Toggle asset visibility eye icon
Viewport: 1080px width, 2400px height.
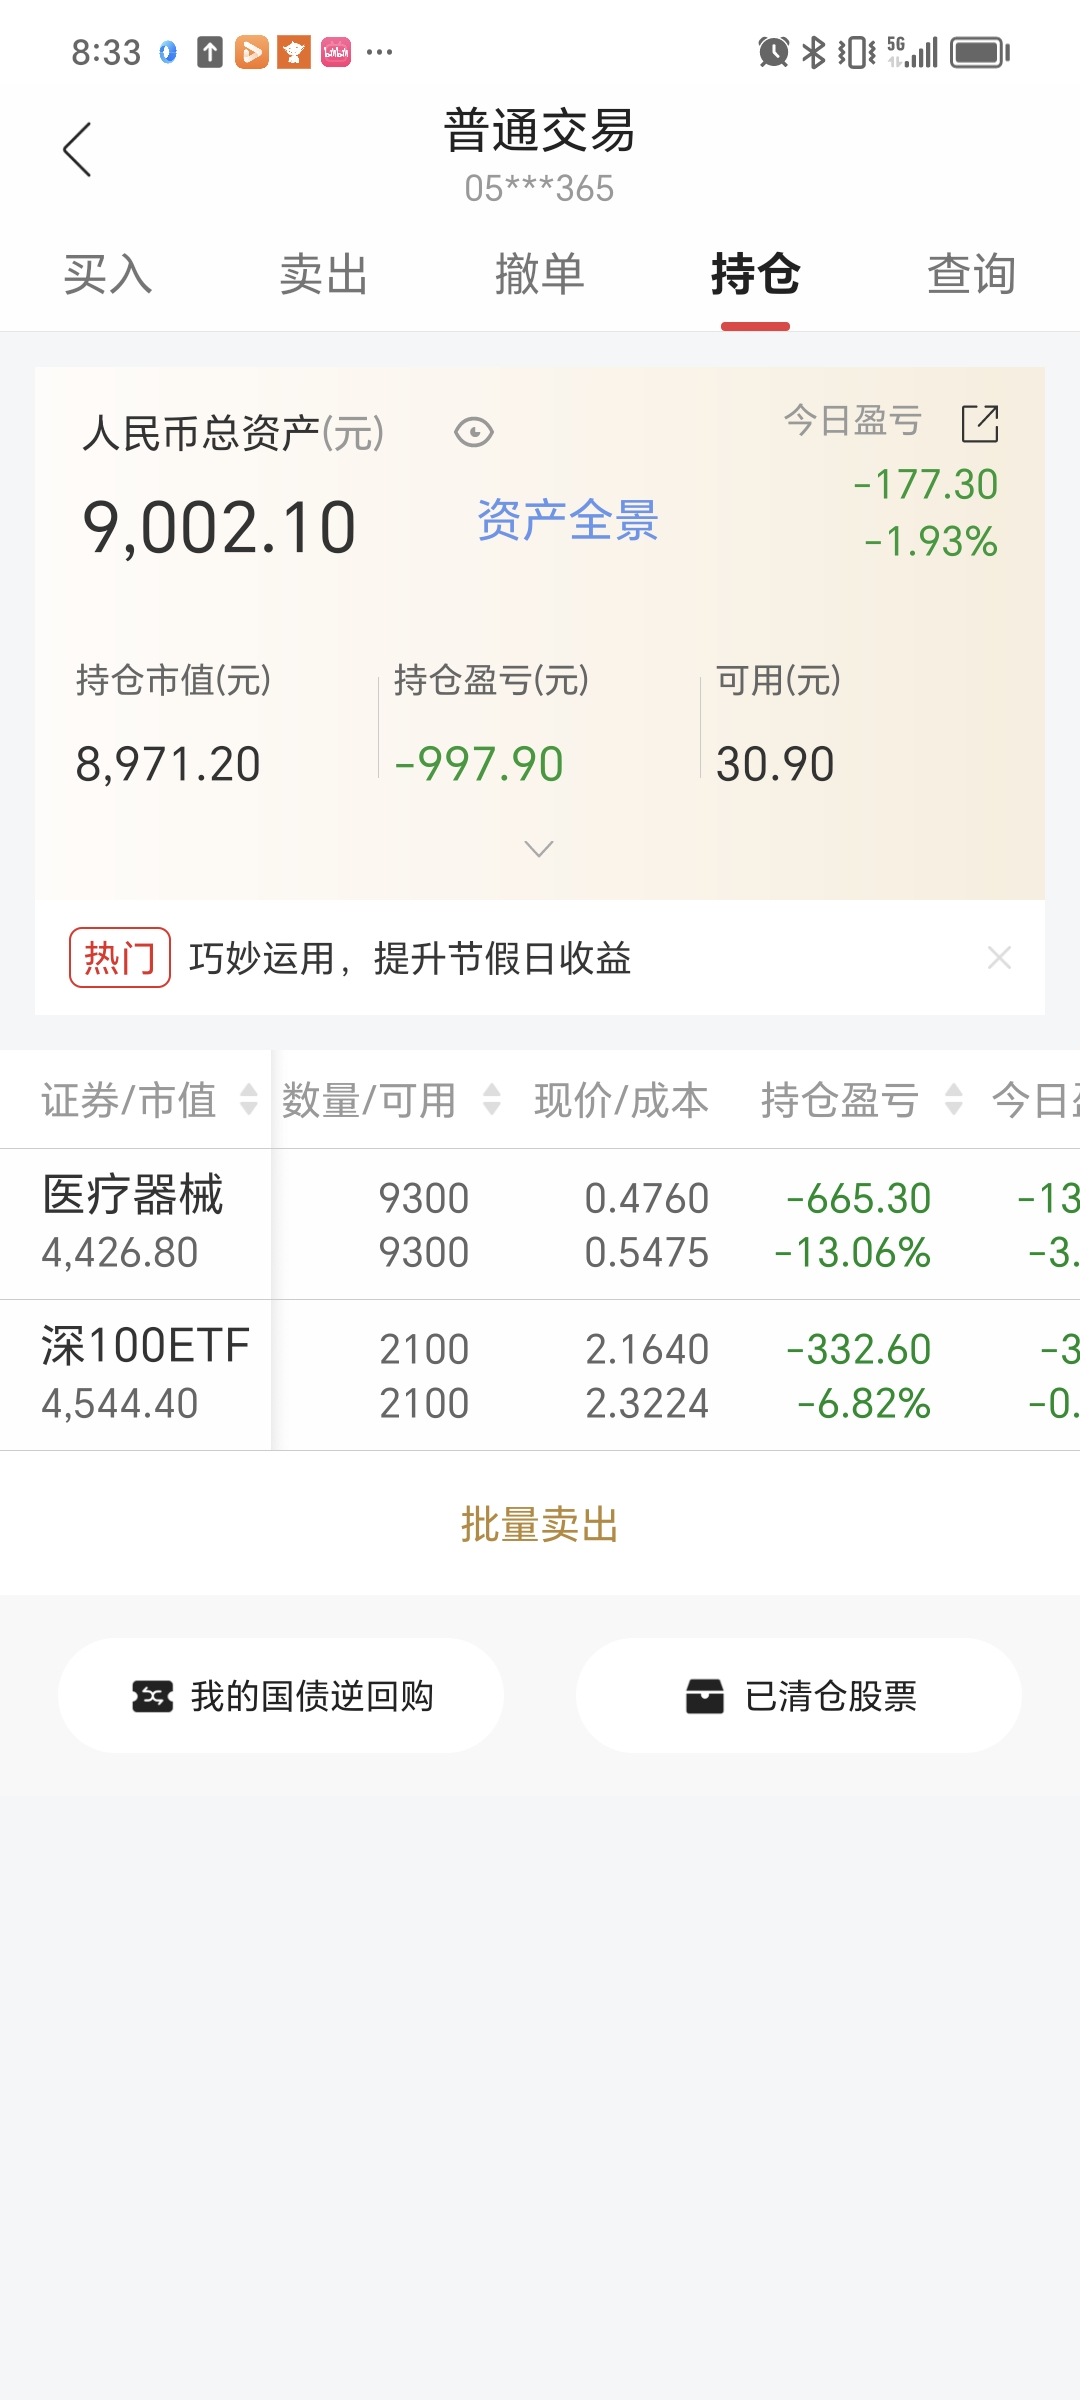click(473, 432)
